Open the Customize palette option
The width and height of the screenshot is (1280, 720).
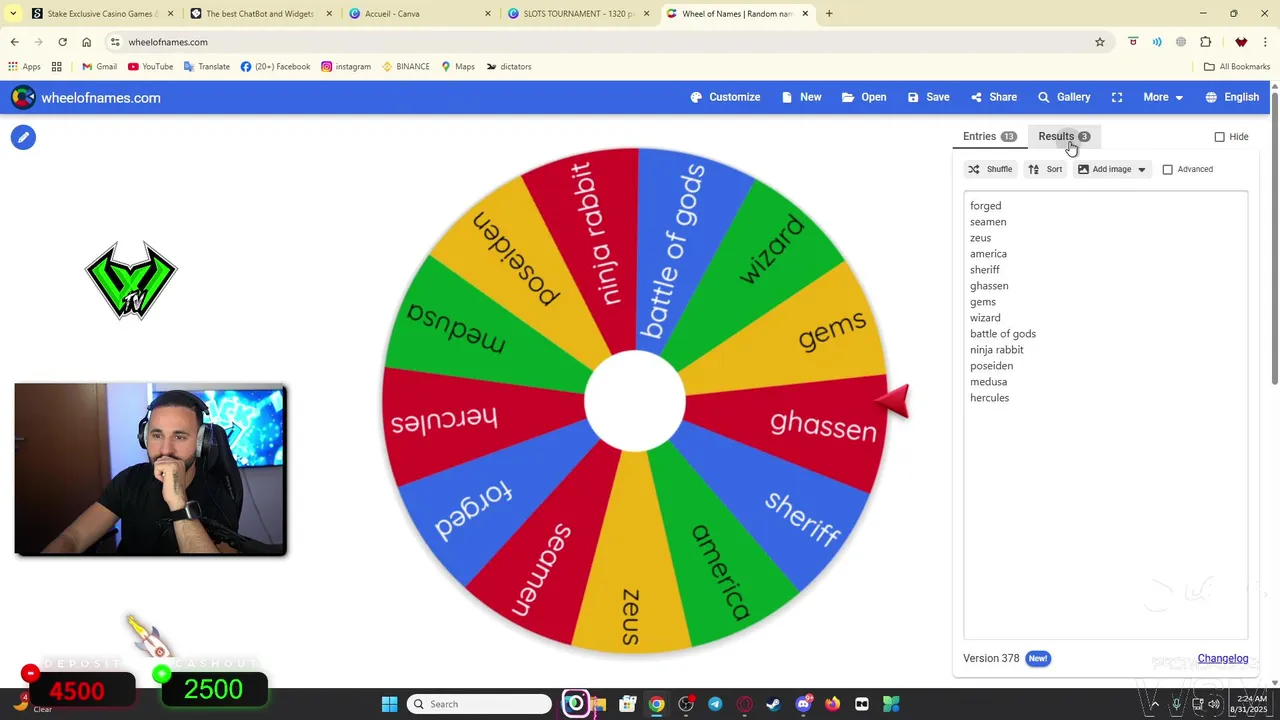[725, 97]
